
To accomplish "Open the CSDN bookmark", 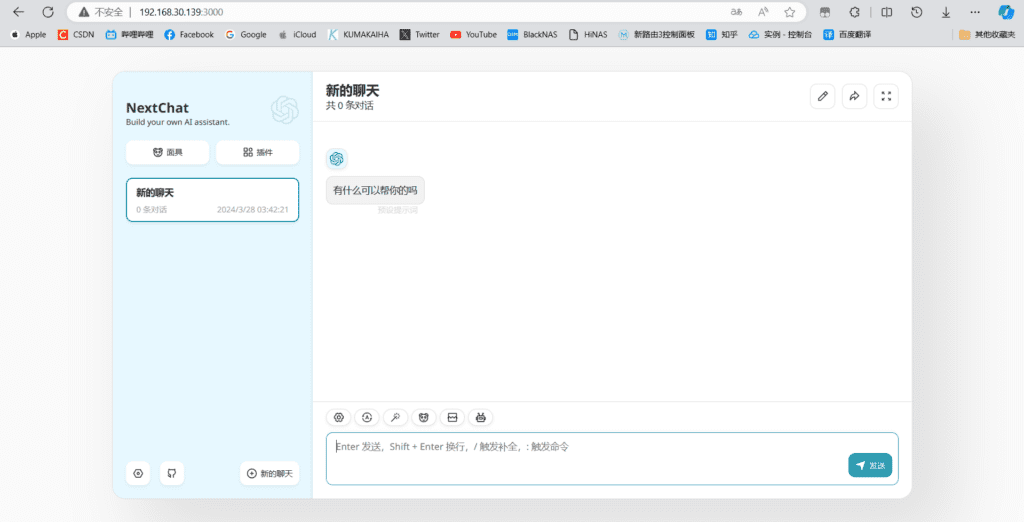I will 76,35.
